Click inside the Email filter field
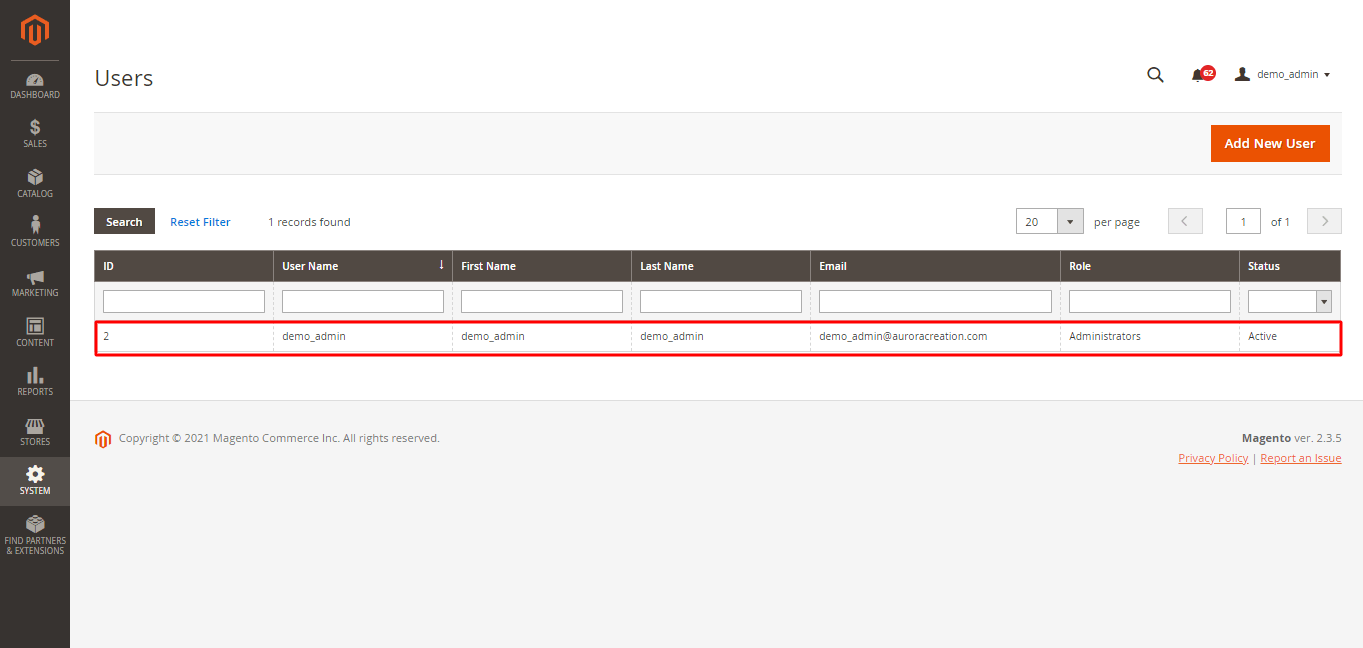1363x648 pixels. pyautogui.click(x=934, y=300)
